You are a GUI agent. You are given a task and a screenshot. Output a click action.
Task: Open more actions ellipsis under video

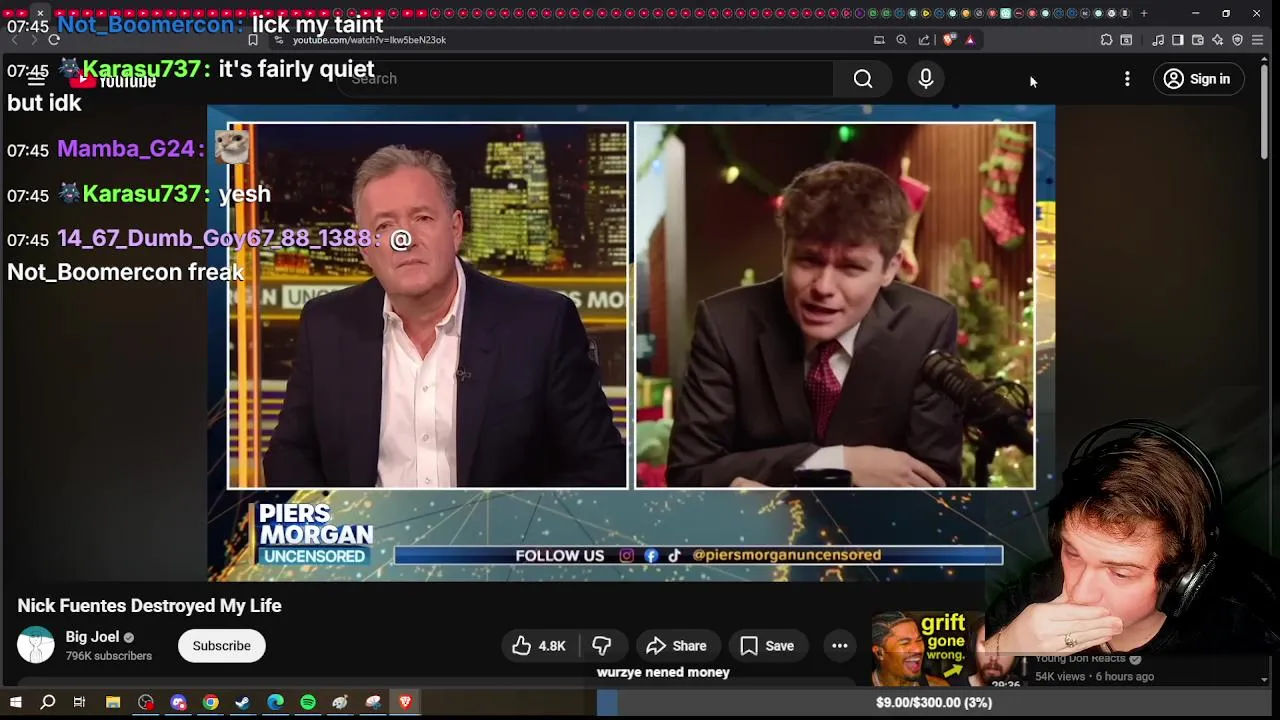(x=840, y=646)
